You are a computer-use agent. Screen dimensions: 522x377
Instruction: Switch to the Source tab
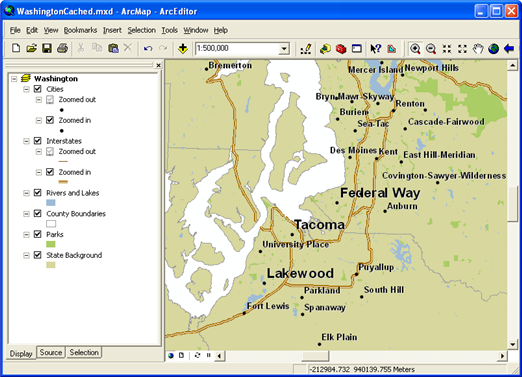click(x=51, y=352)
